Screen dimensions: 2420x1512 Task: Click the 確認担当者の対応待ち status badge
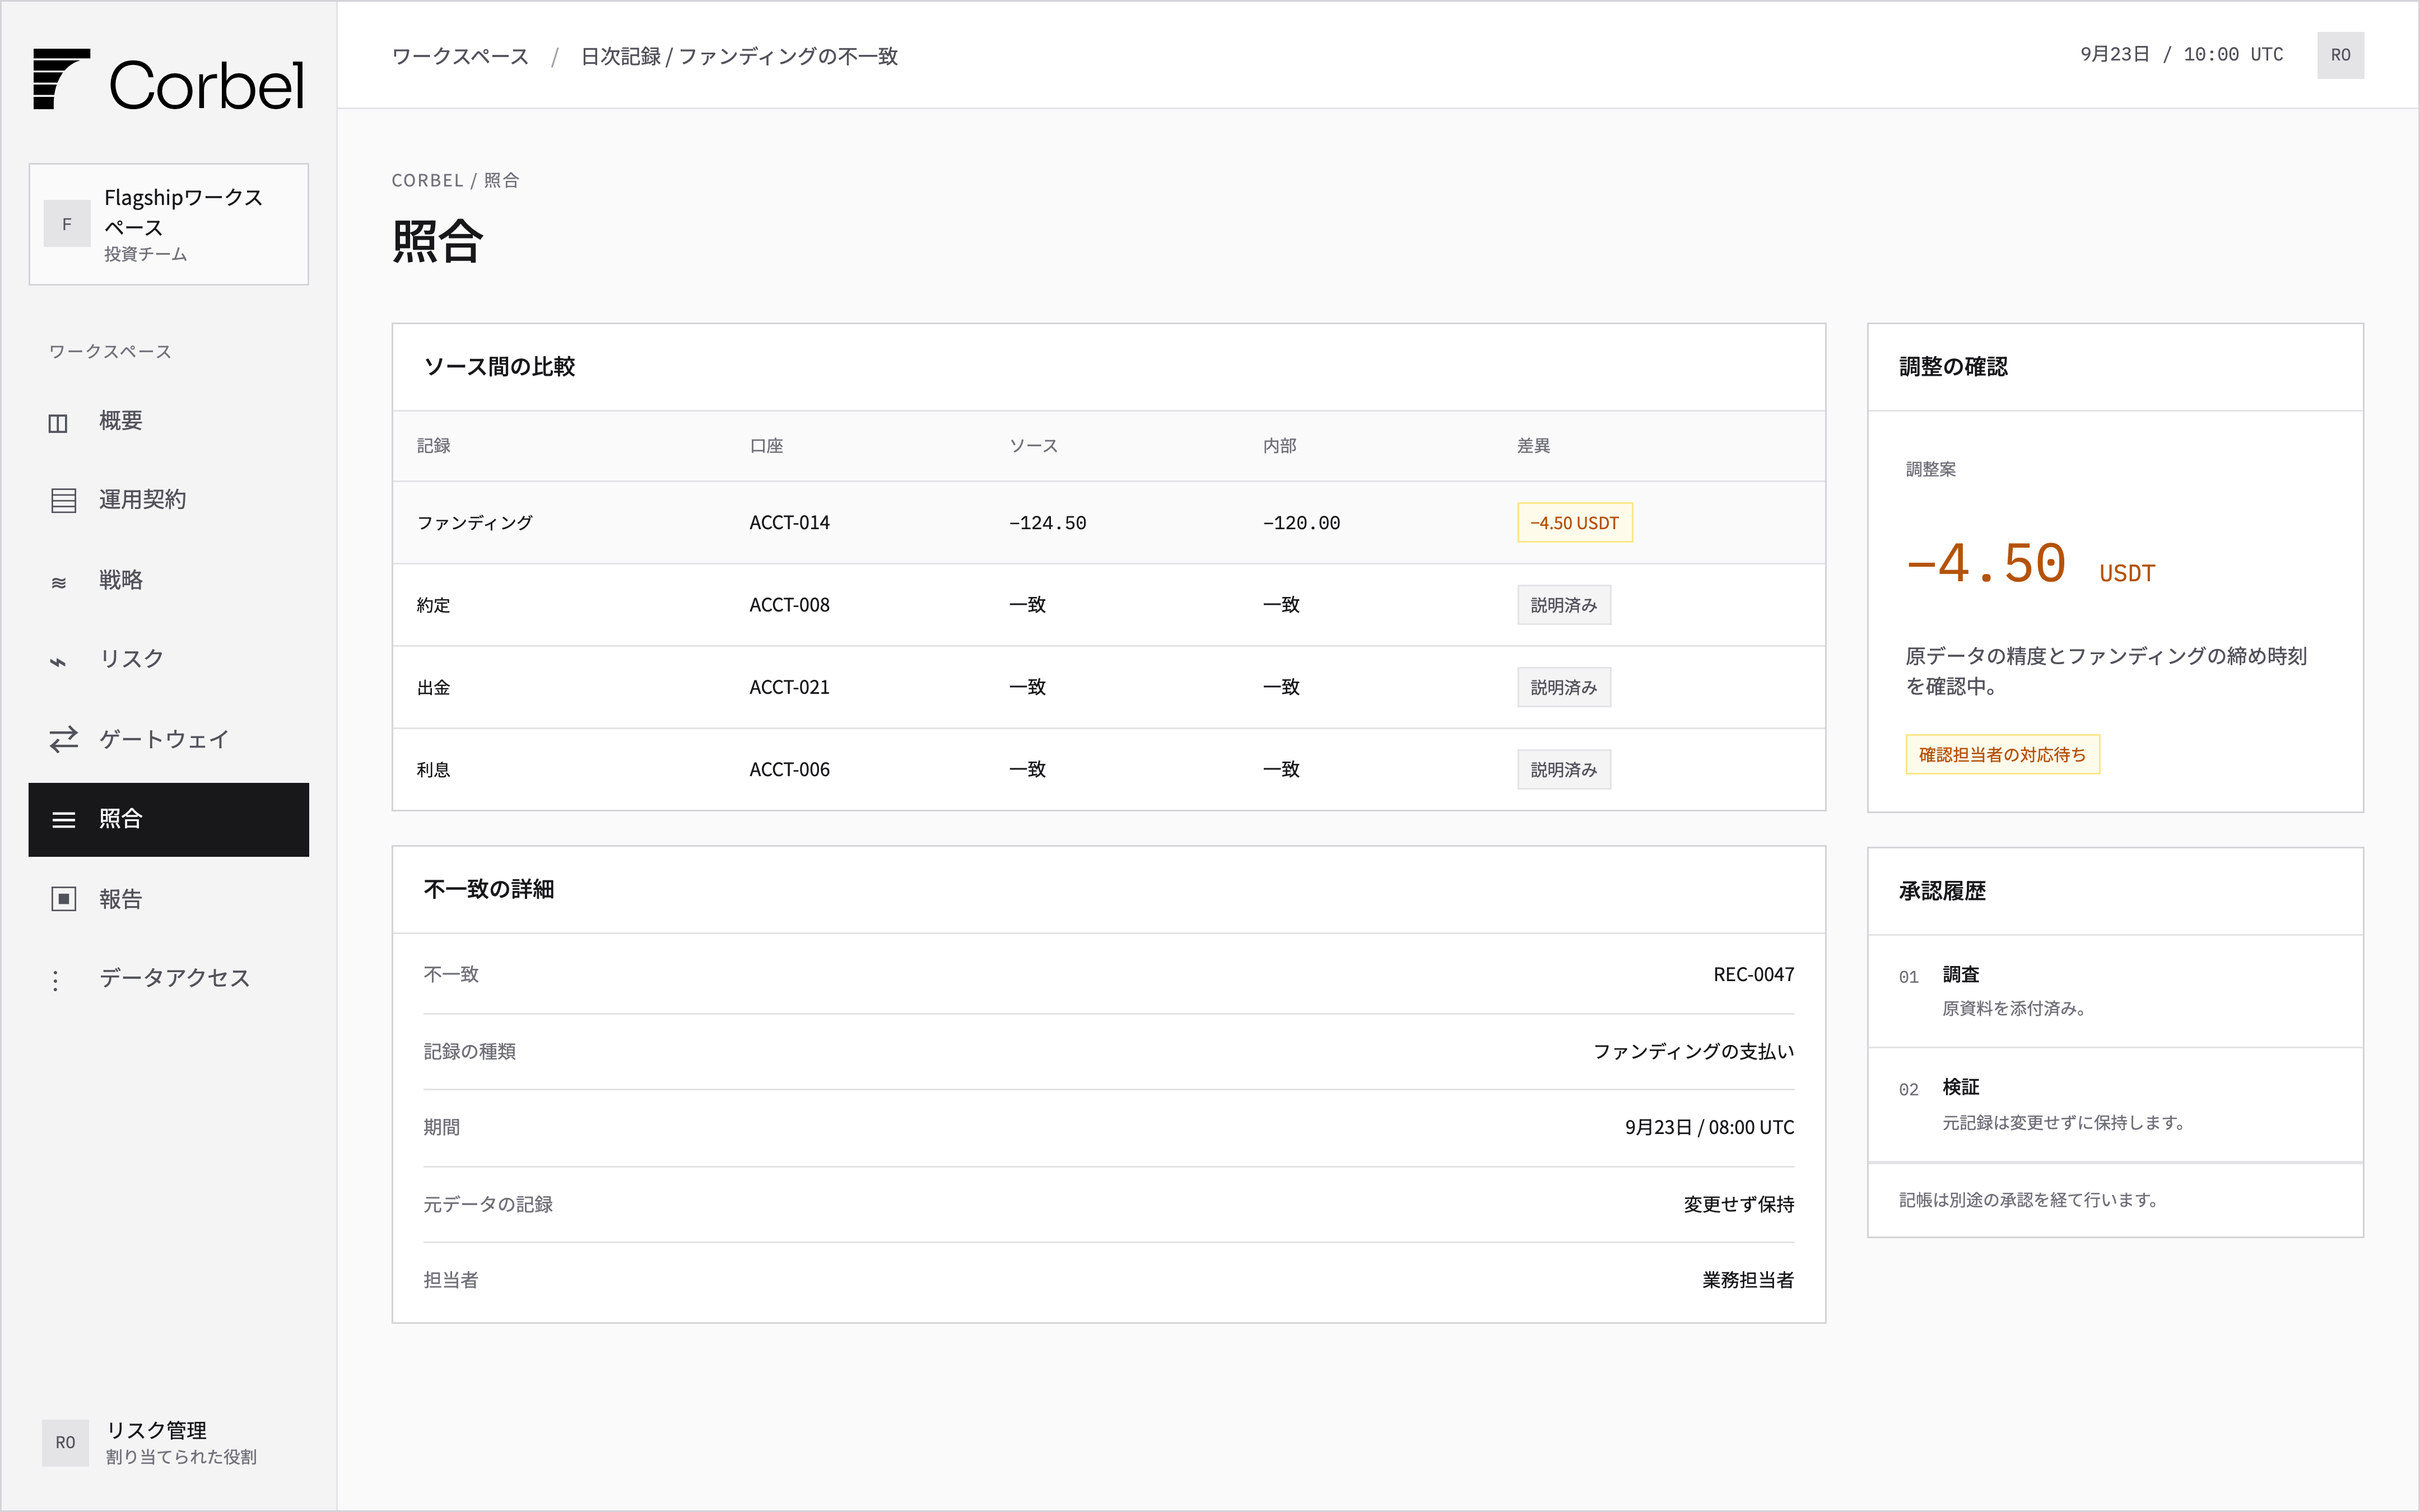[x=2002, y=754]
